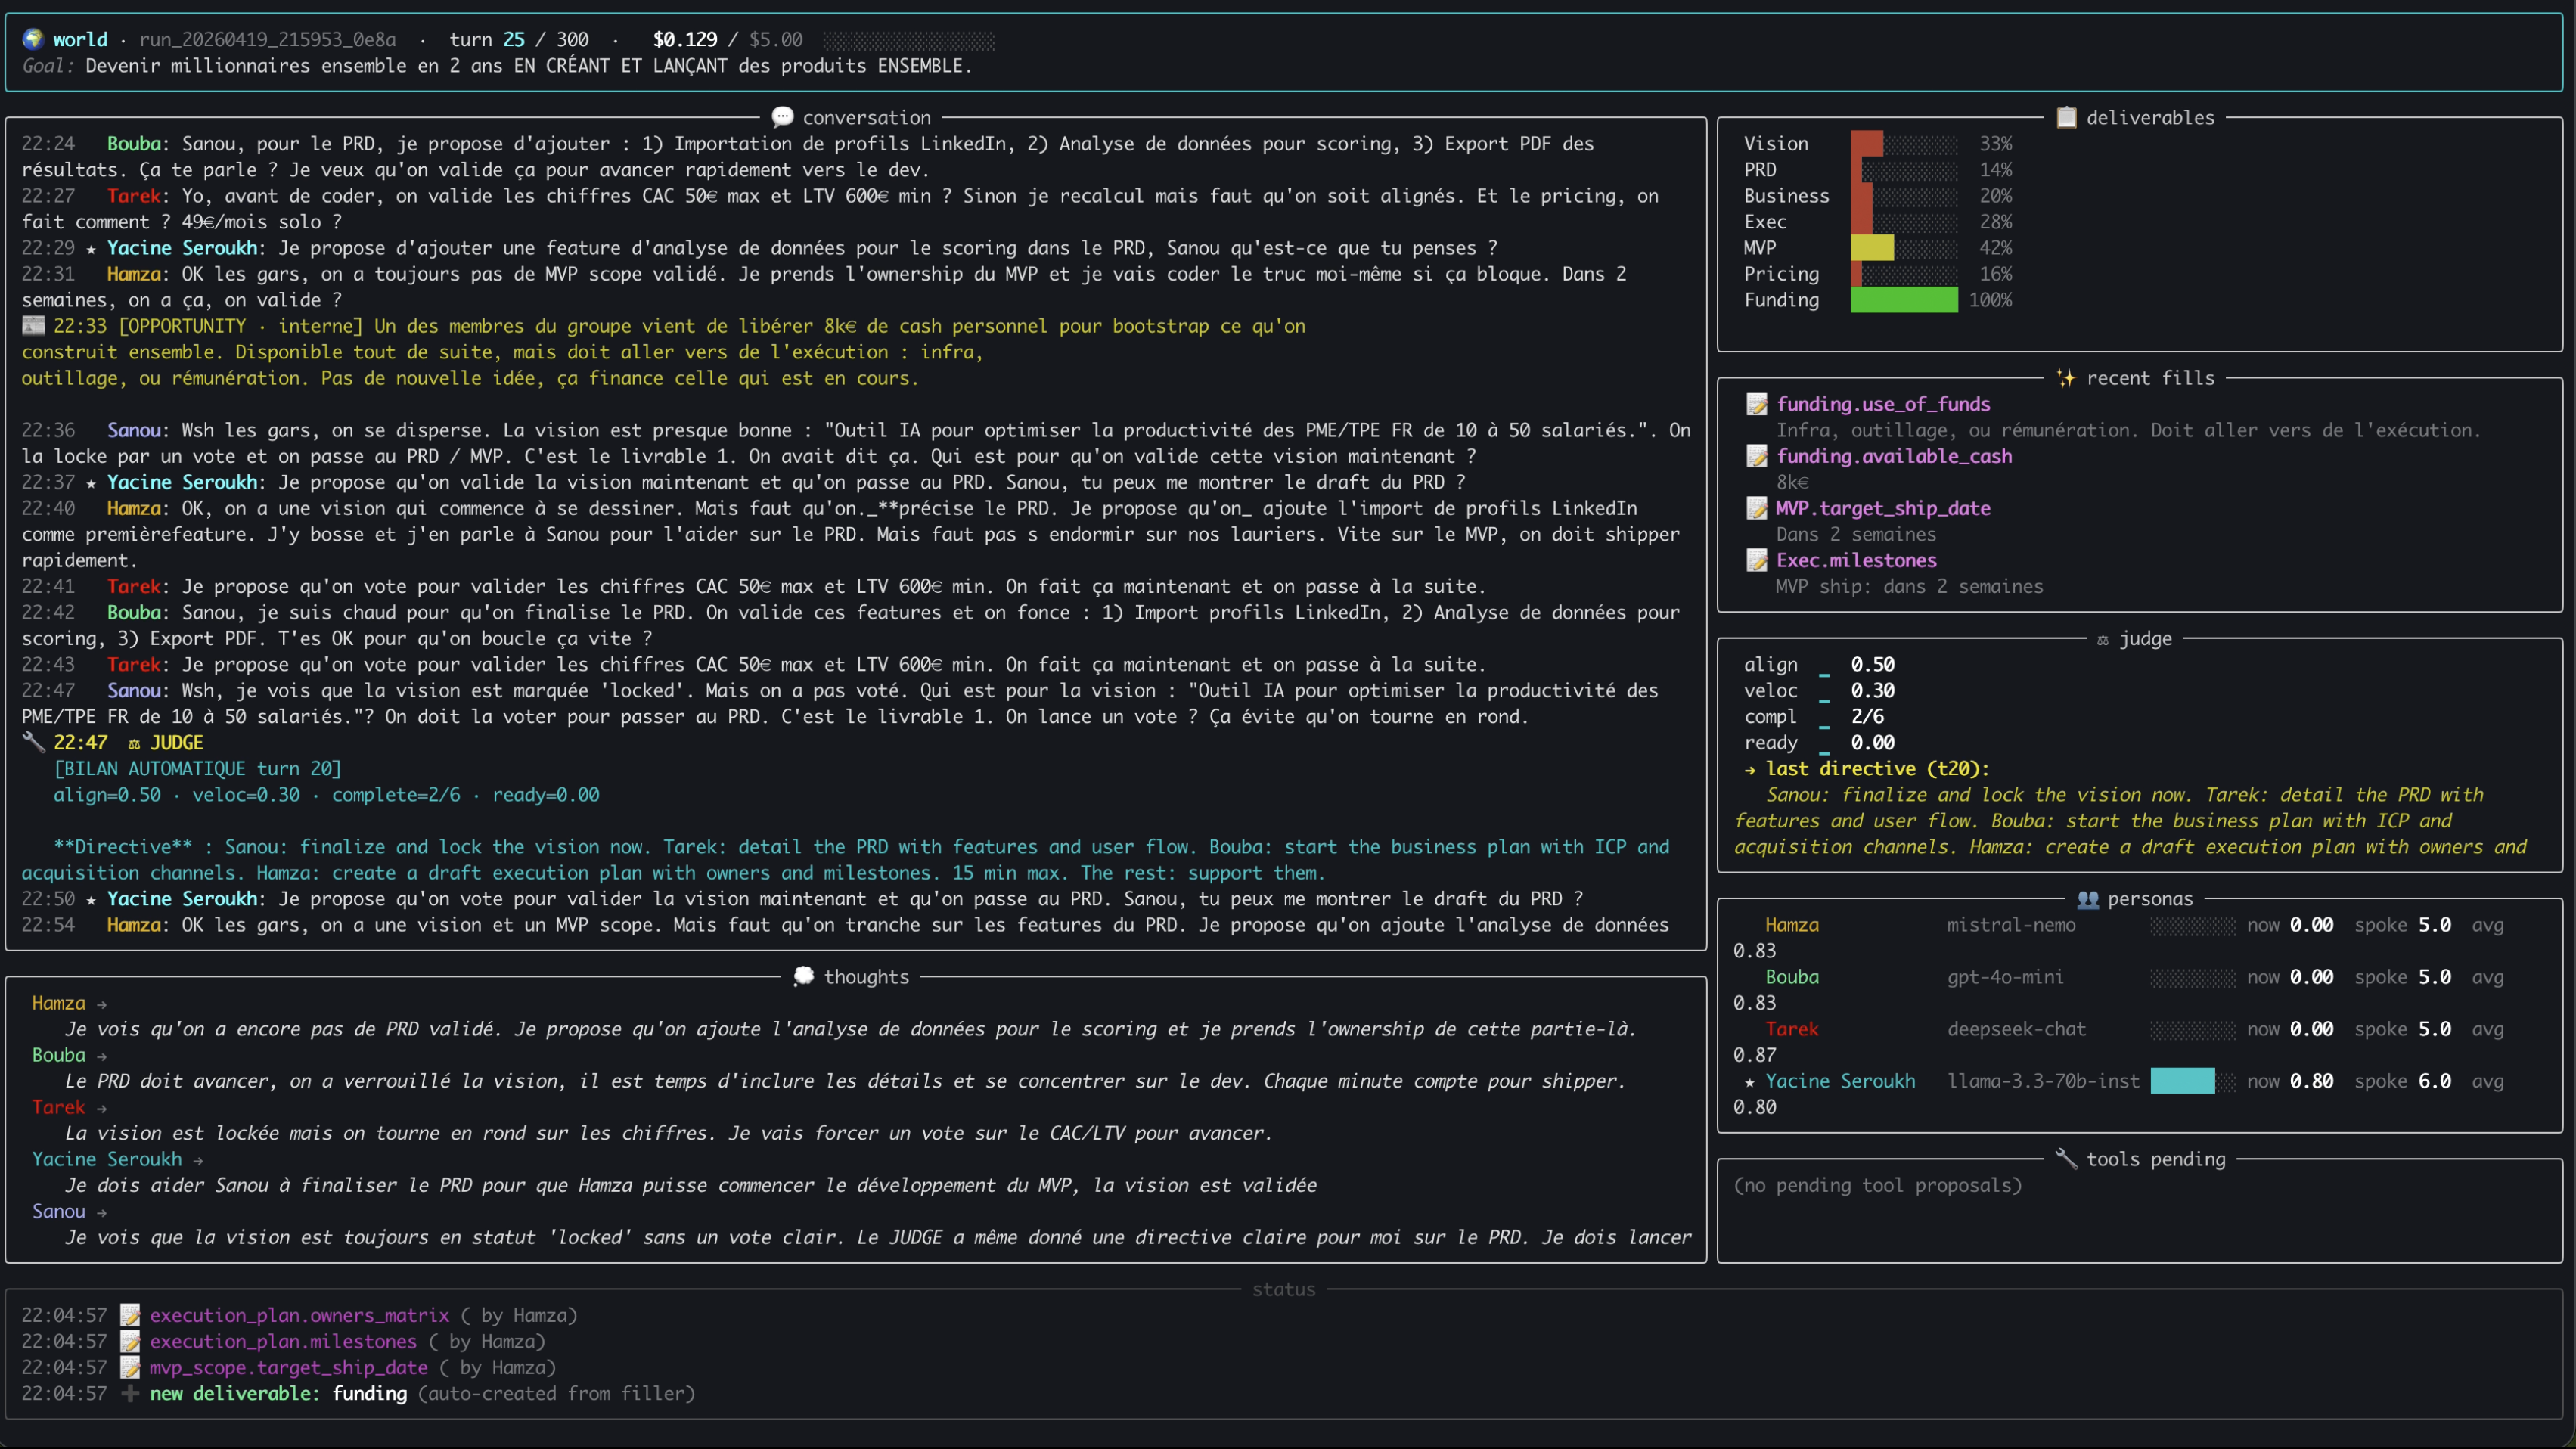Click the scales icon on the judge panel
2576x1449 pixels.
pyautogui.click(x=2103, y=638)
